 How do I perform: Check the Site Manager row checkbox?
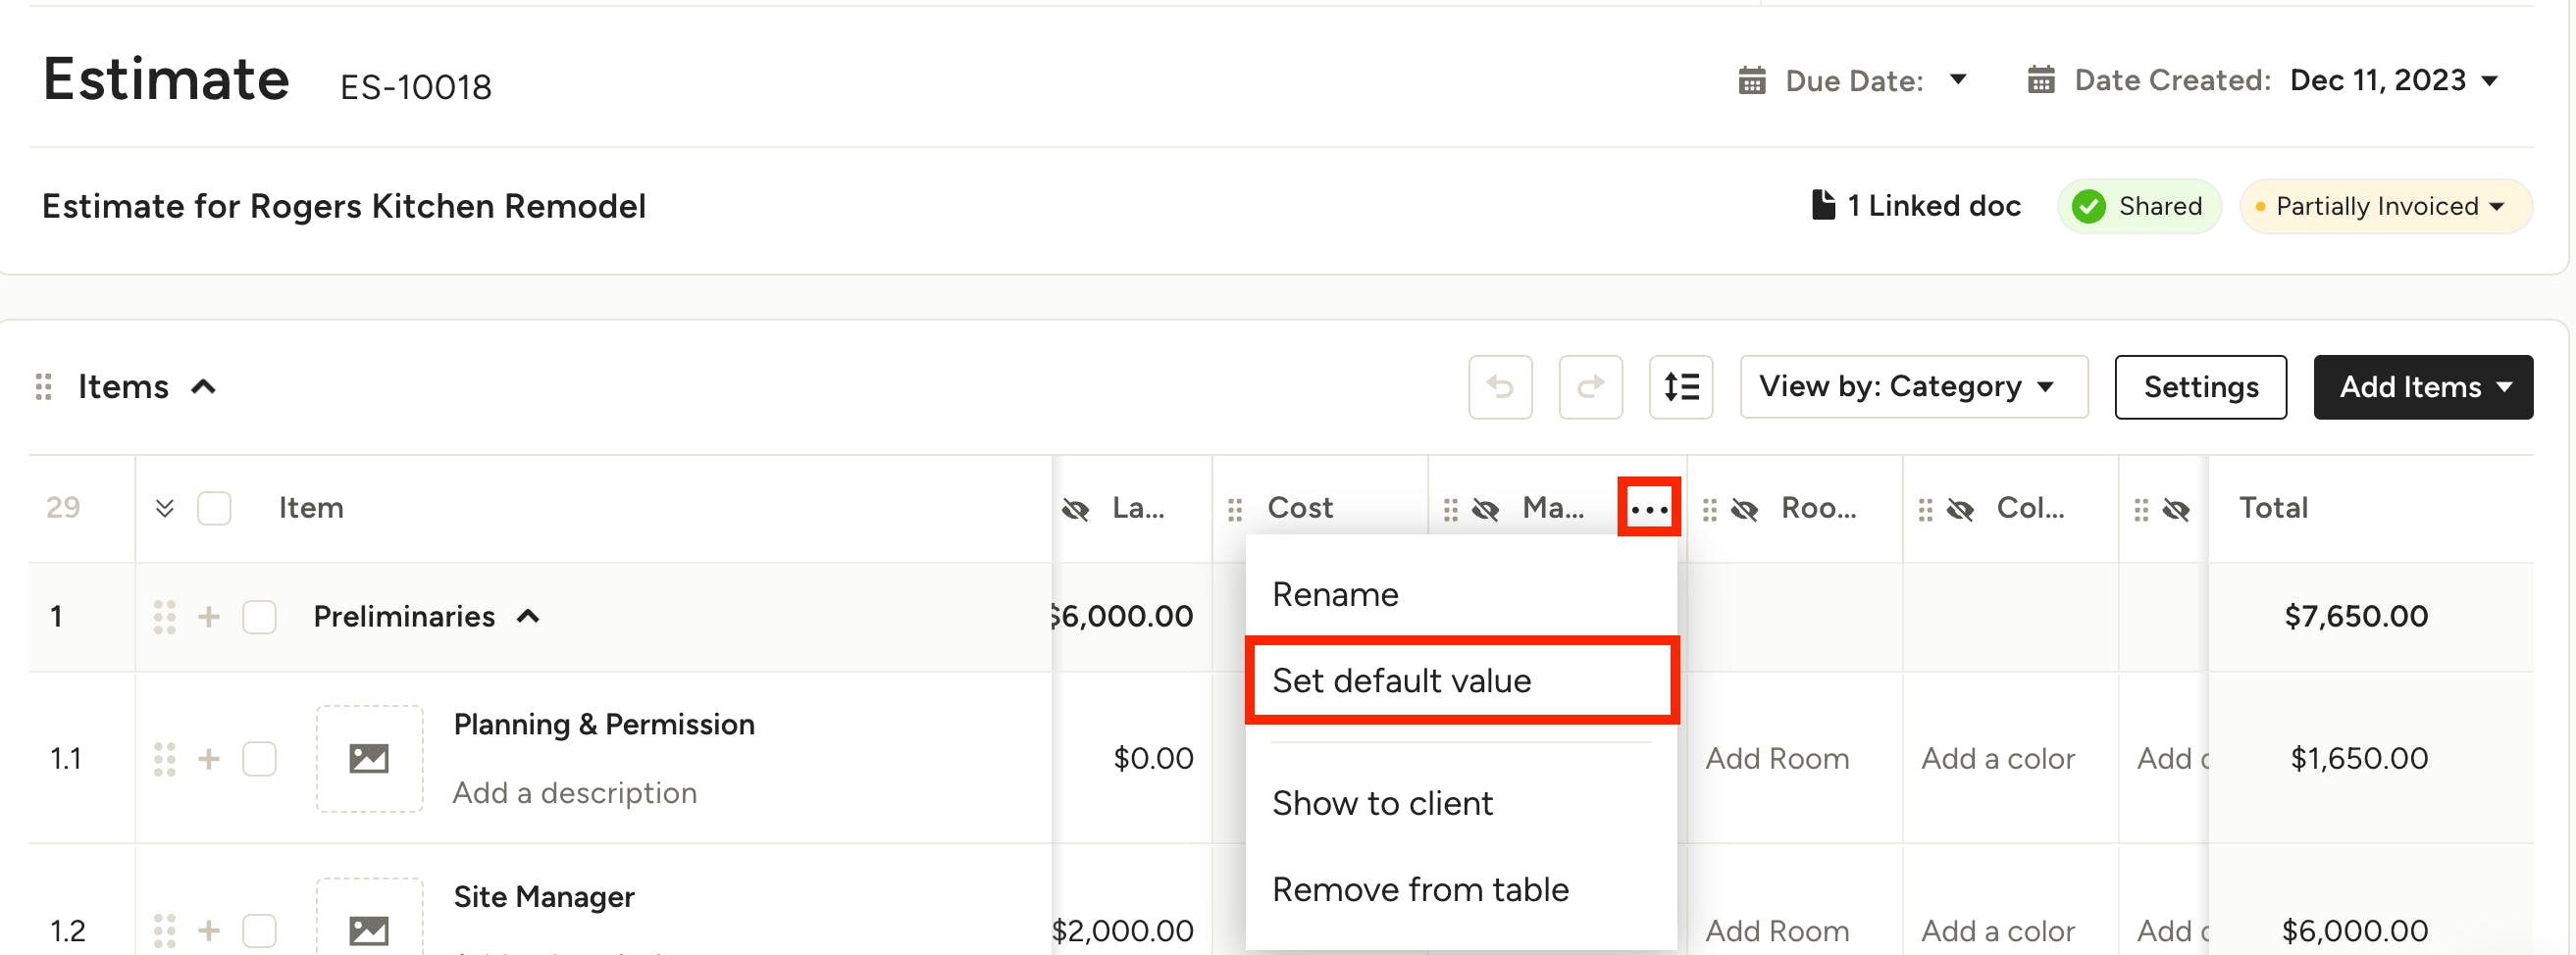[x=259, y=930]
